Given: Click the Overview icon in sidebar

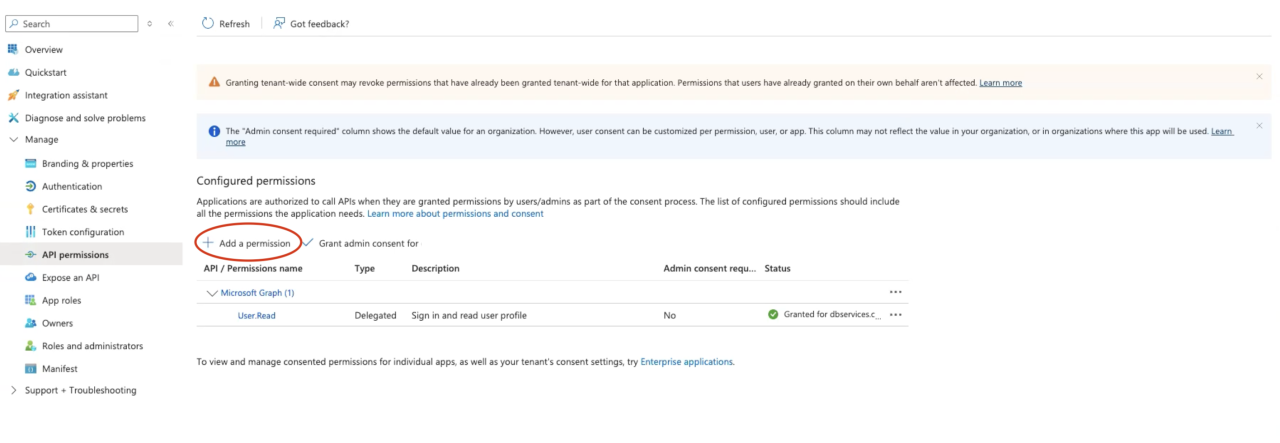Looking at the screenshot, I should (13, 49).
